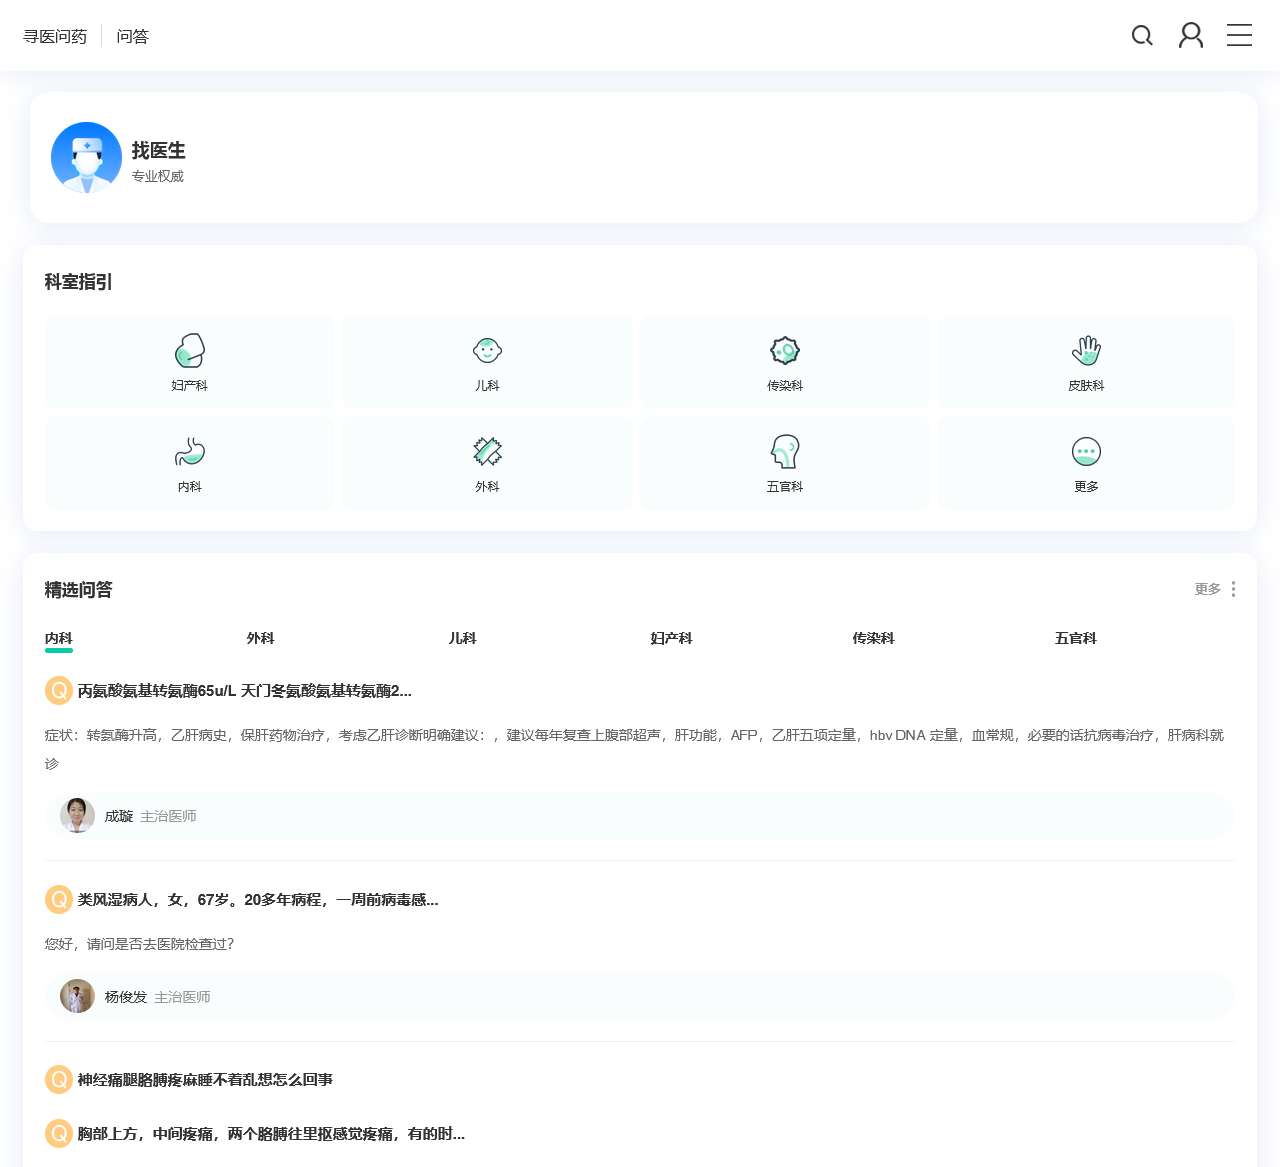1280x1167 pixels.
Task: Click the search magnifier icon
Action: coord(1142,36)
